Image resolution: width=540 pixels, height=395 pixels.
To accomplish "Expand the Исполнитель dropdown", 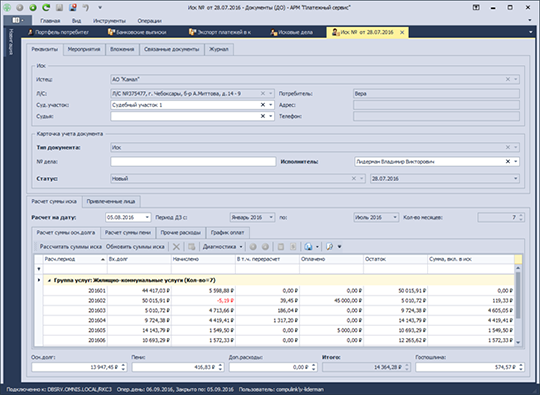I will (516, 161).
